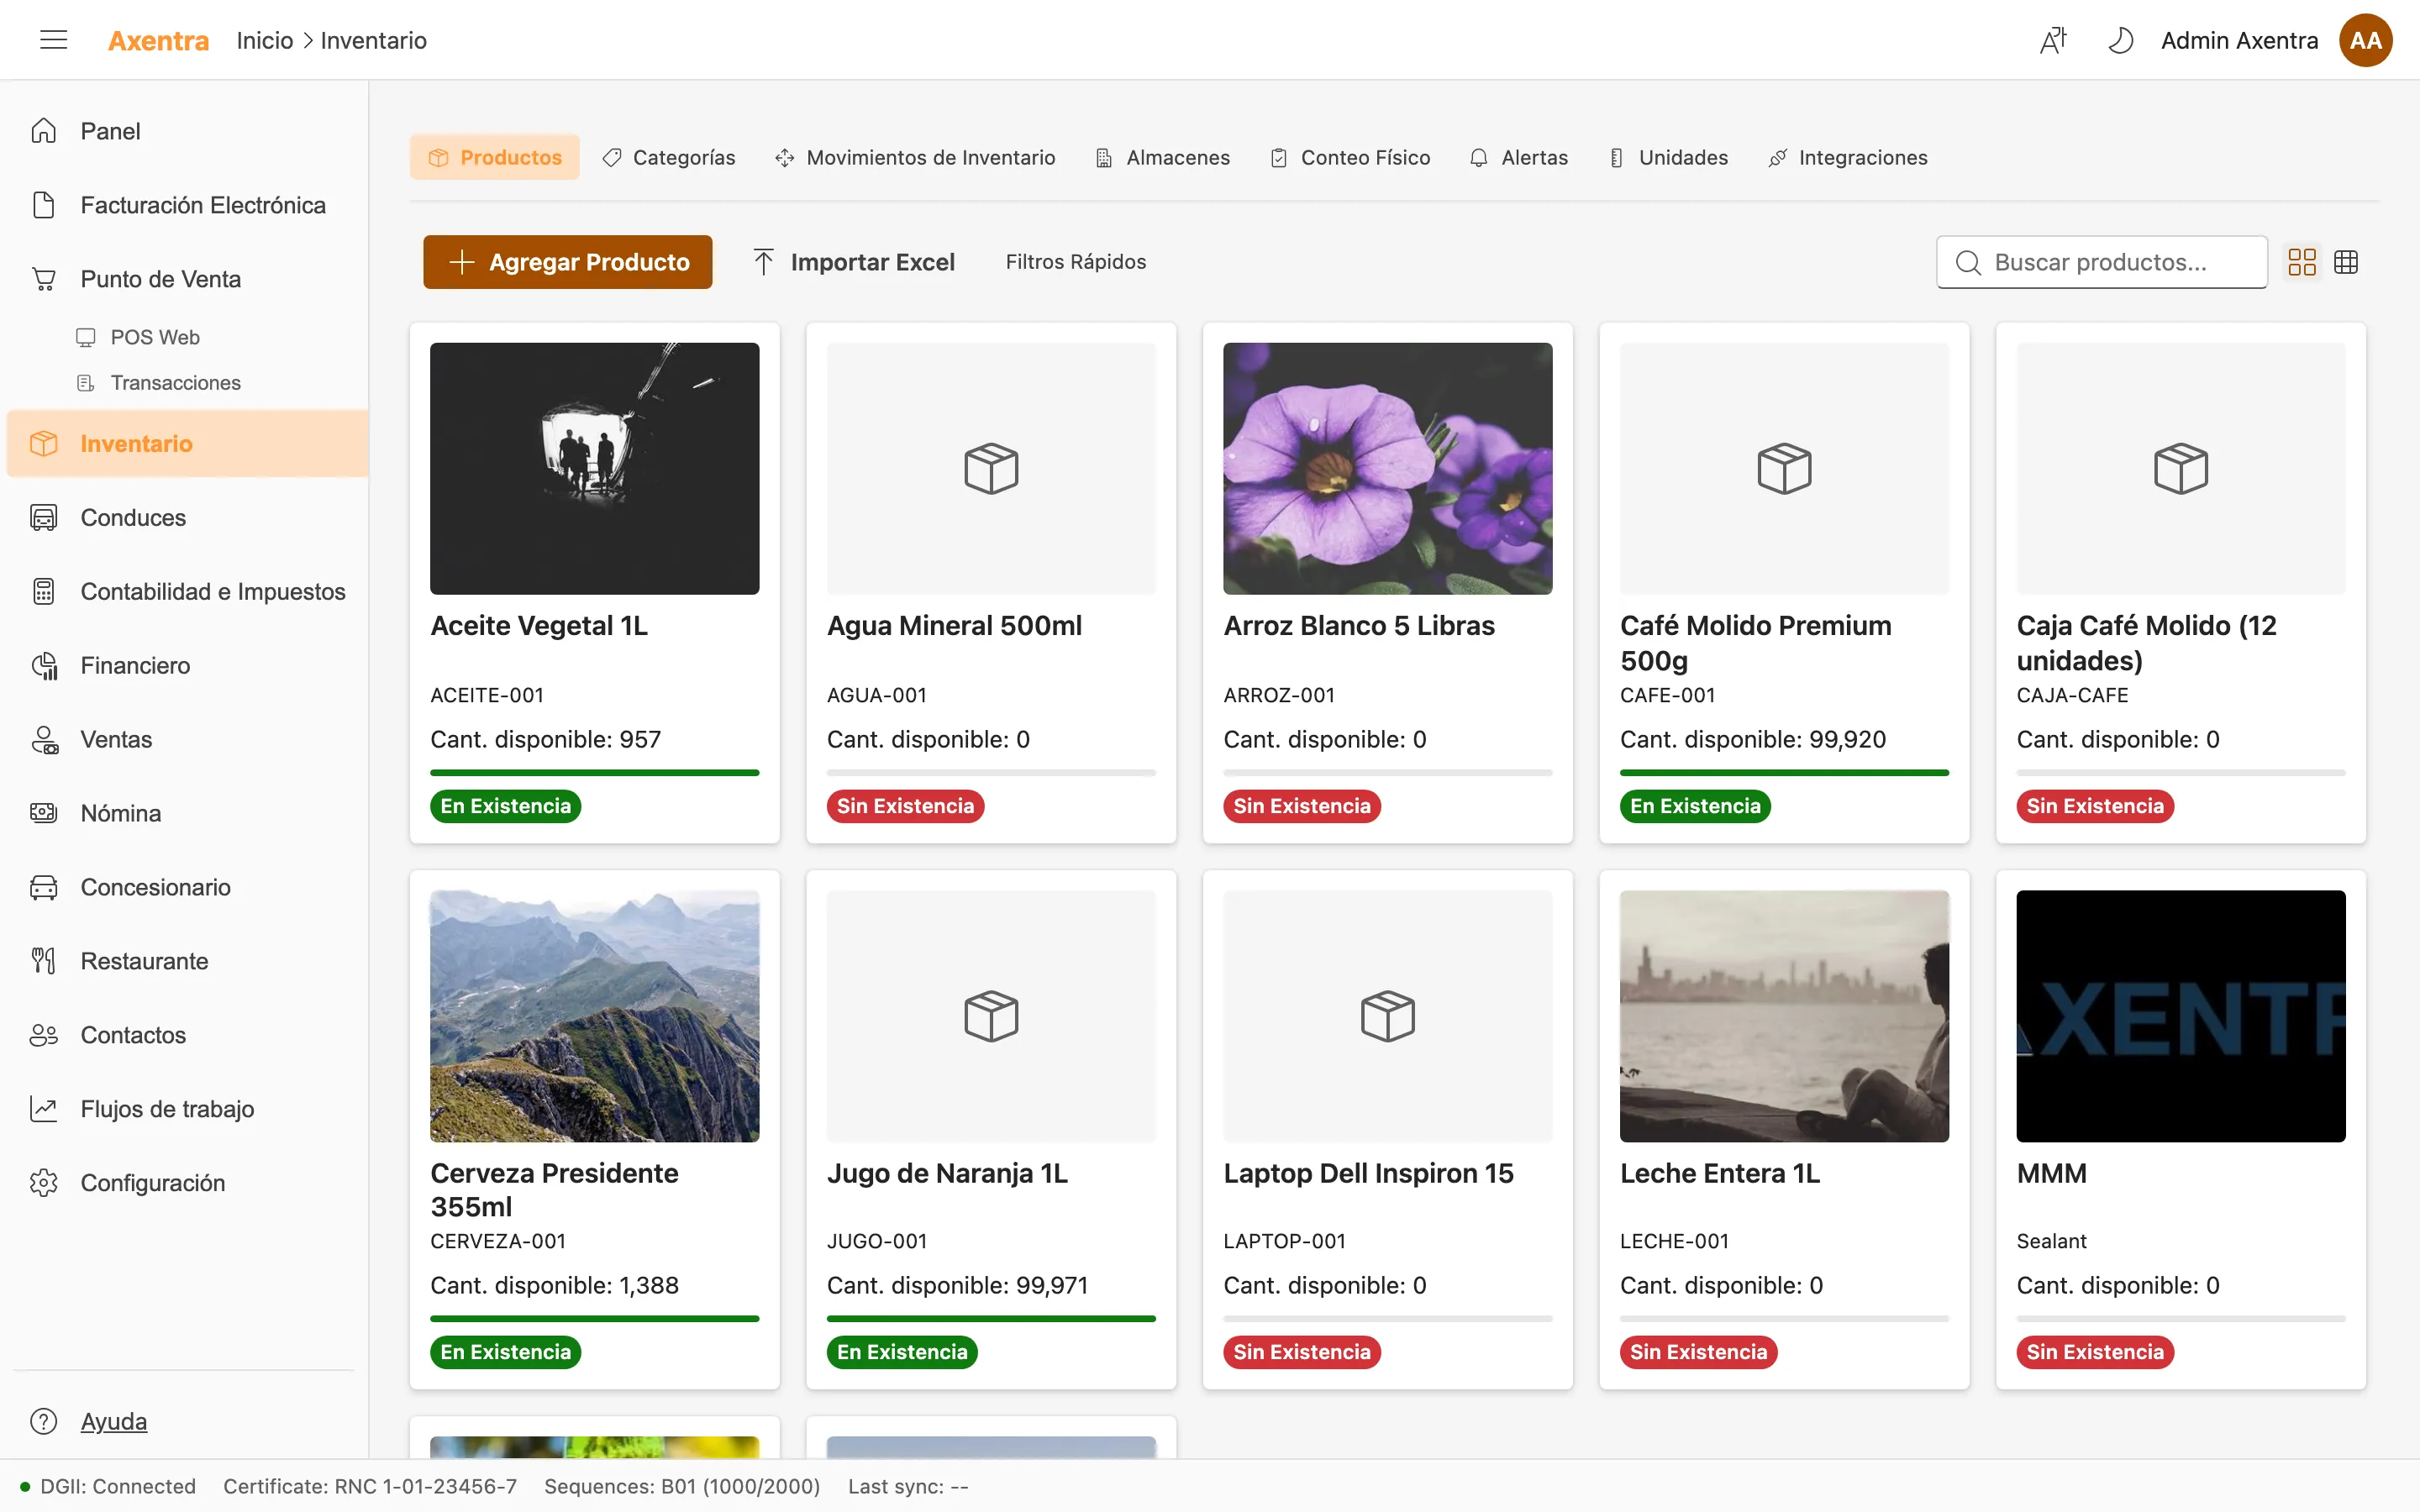Focus the Buscar productos search field
2420x1512 pixels.
2102,262
